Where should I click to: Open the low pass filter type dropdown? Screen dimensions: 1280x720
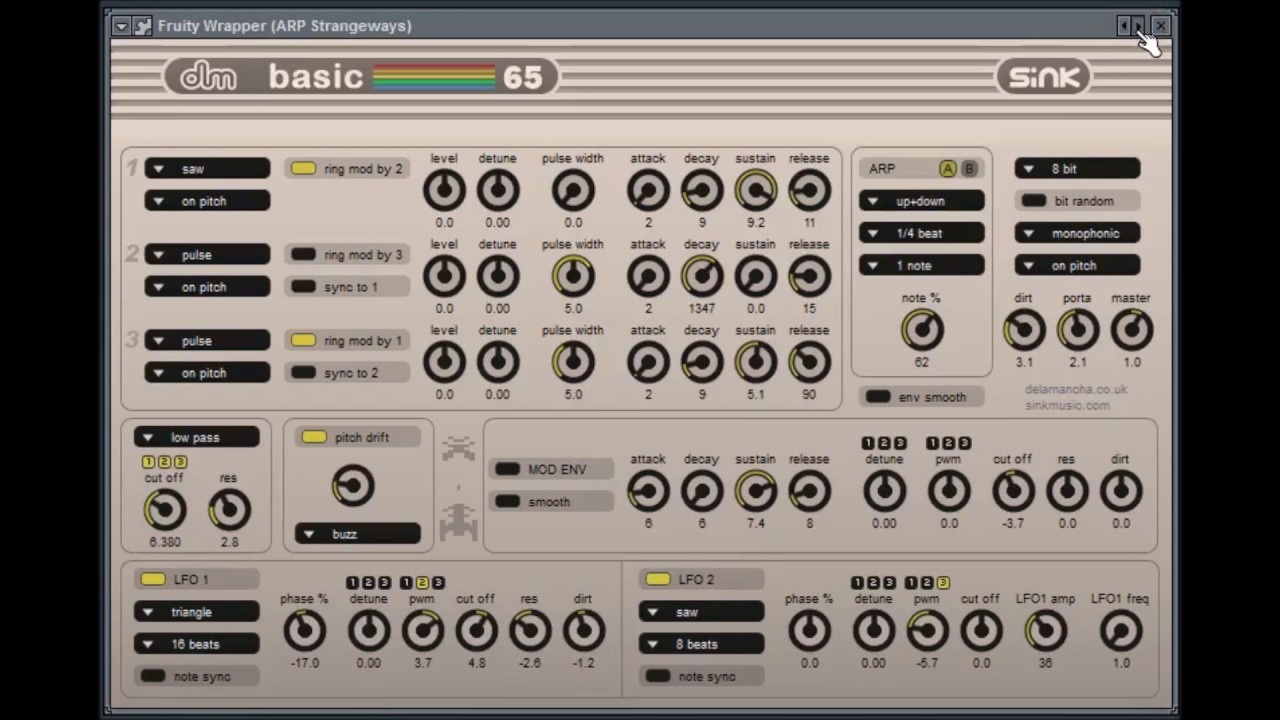(x=197, y=437)
